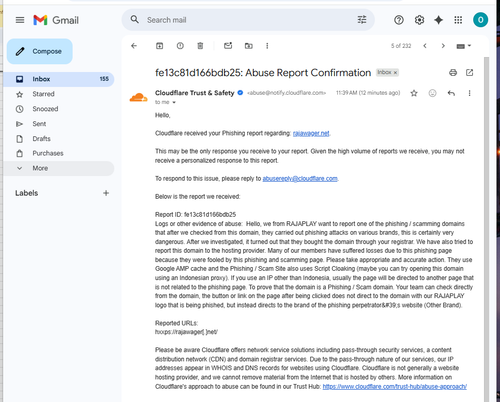
Task: Expand recipient details next to 'to me'
Action: [x=174, y=102]
